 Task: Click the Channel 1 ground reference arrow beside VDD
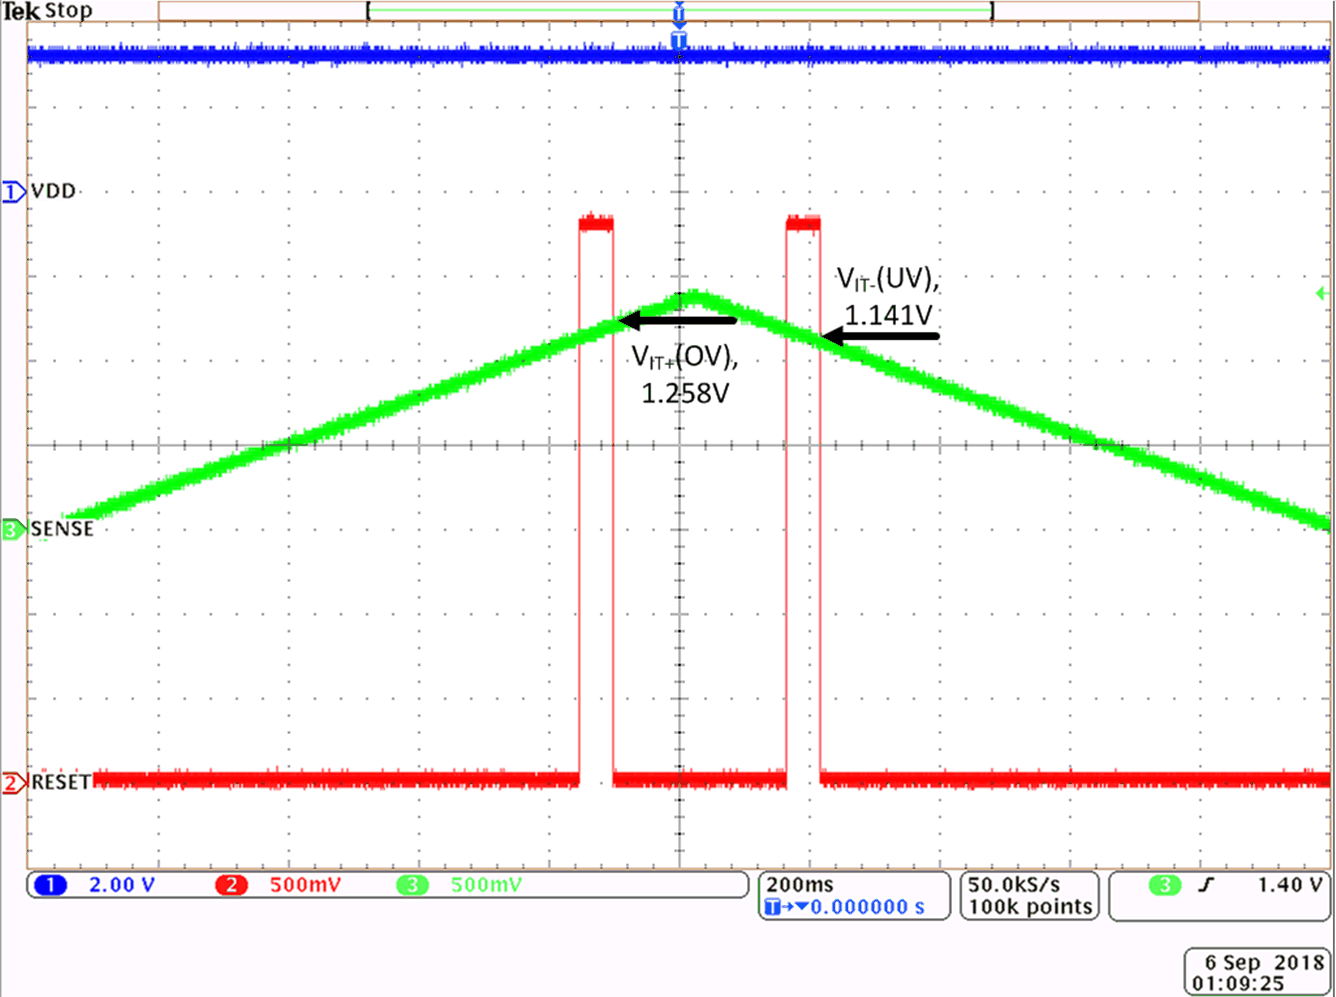click(12, 192)
